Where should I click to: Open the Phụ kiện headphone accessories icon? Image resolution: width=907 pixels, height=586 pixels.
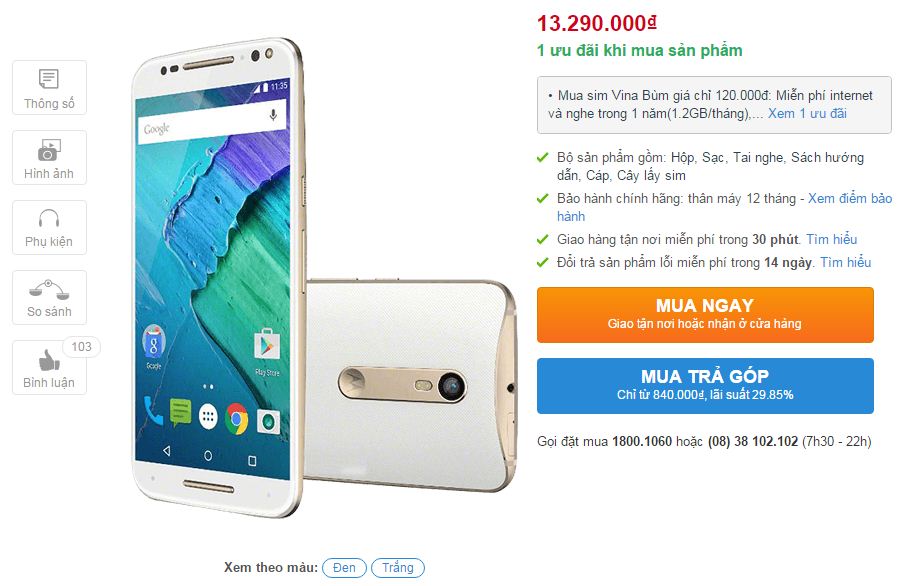[x=49, y=227]
